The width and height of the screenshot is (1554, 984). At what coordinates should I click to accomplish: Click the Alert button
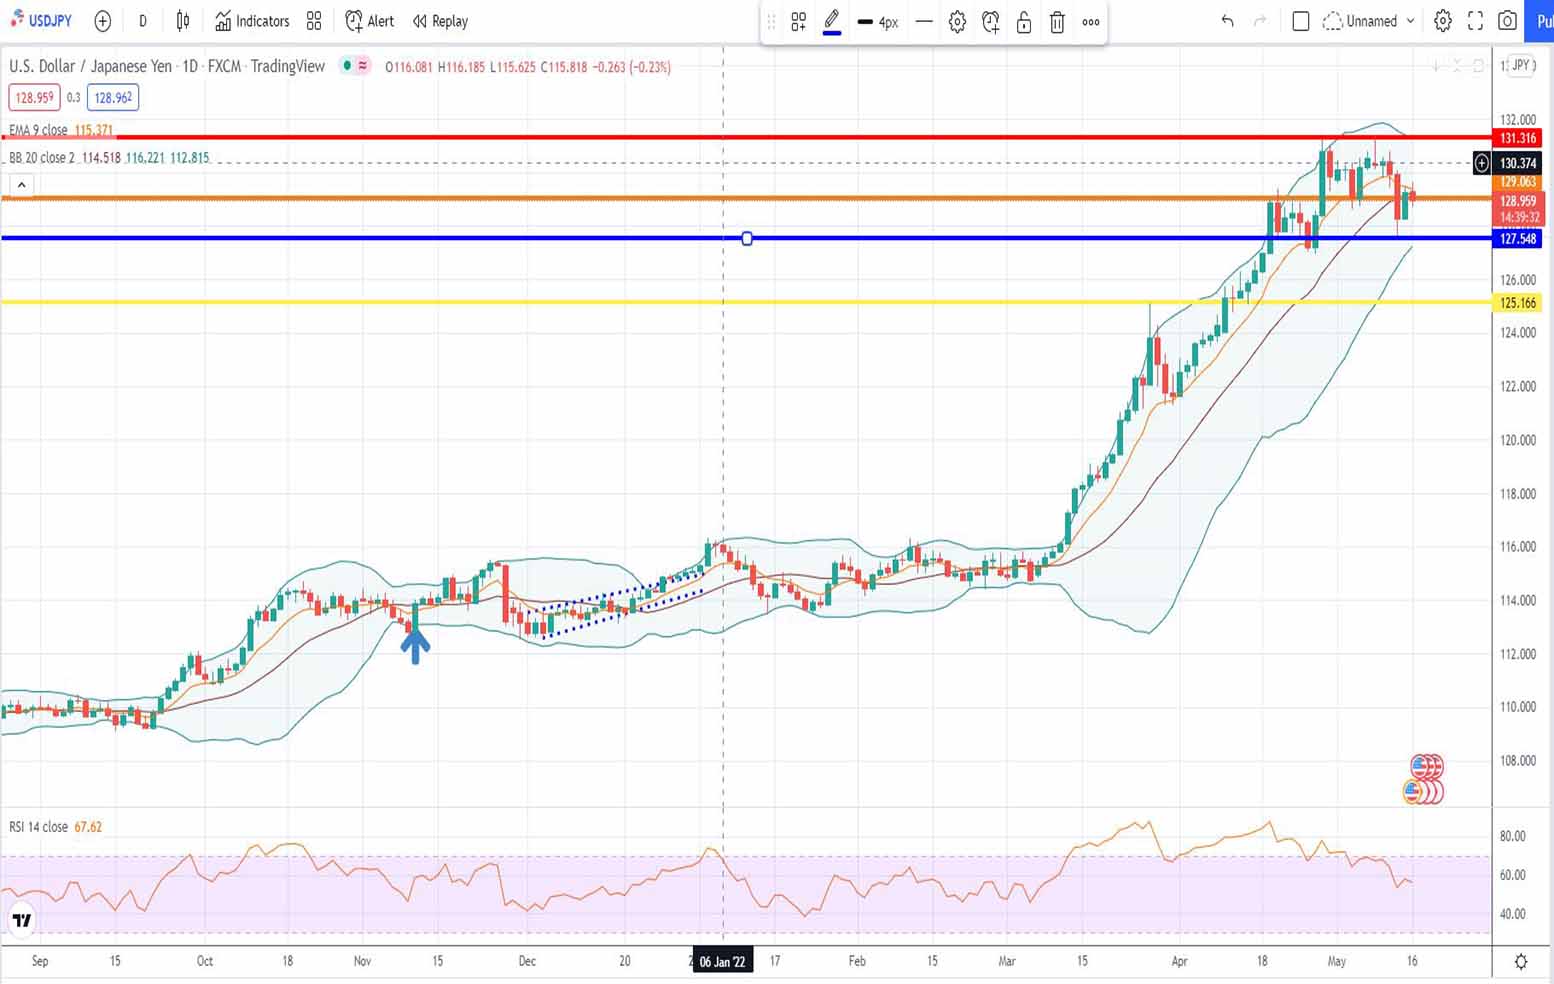(369, 21)
